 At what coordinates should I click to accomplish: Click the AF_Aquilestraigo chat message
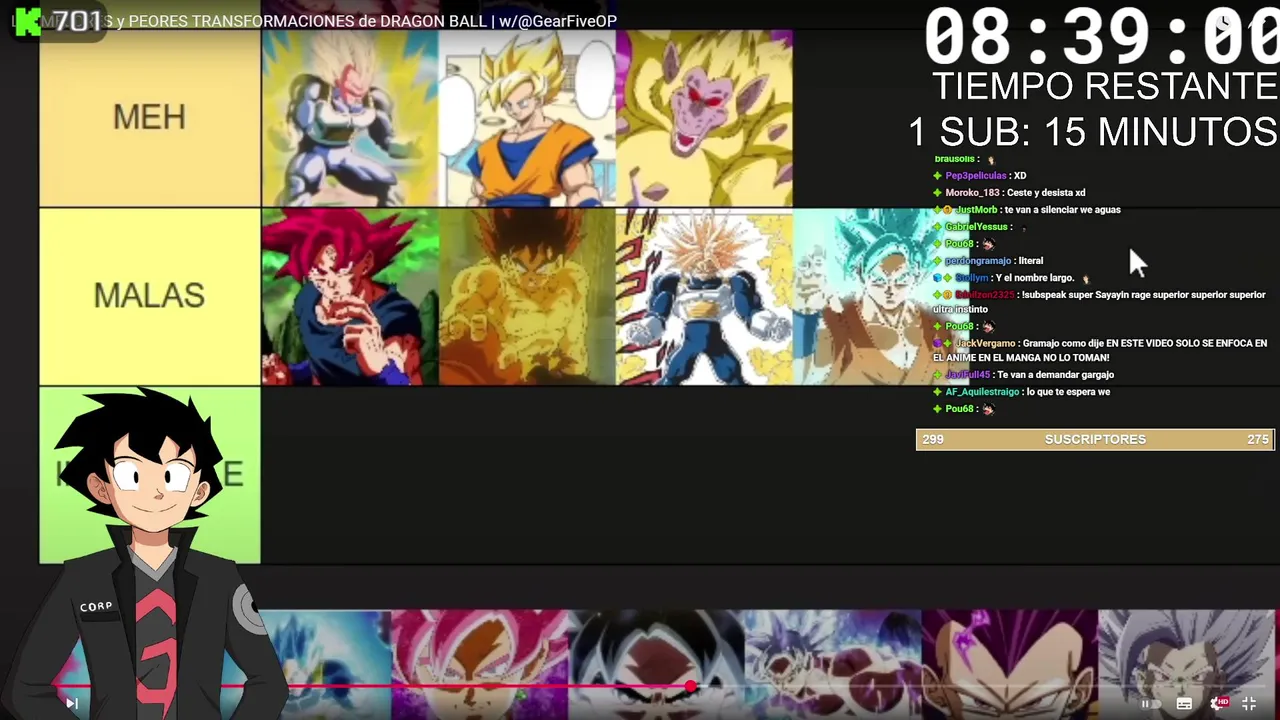point(1021,392)
